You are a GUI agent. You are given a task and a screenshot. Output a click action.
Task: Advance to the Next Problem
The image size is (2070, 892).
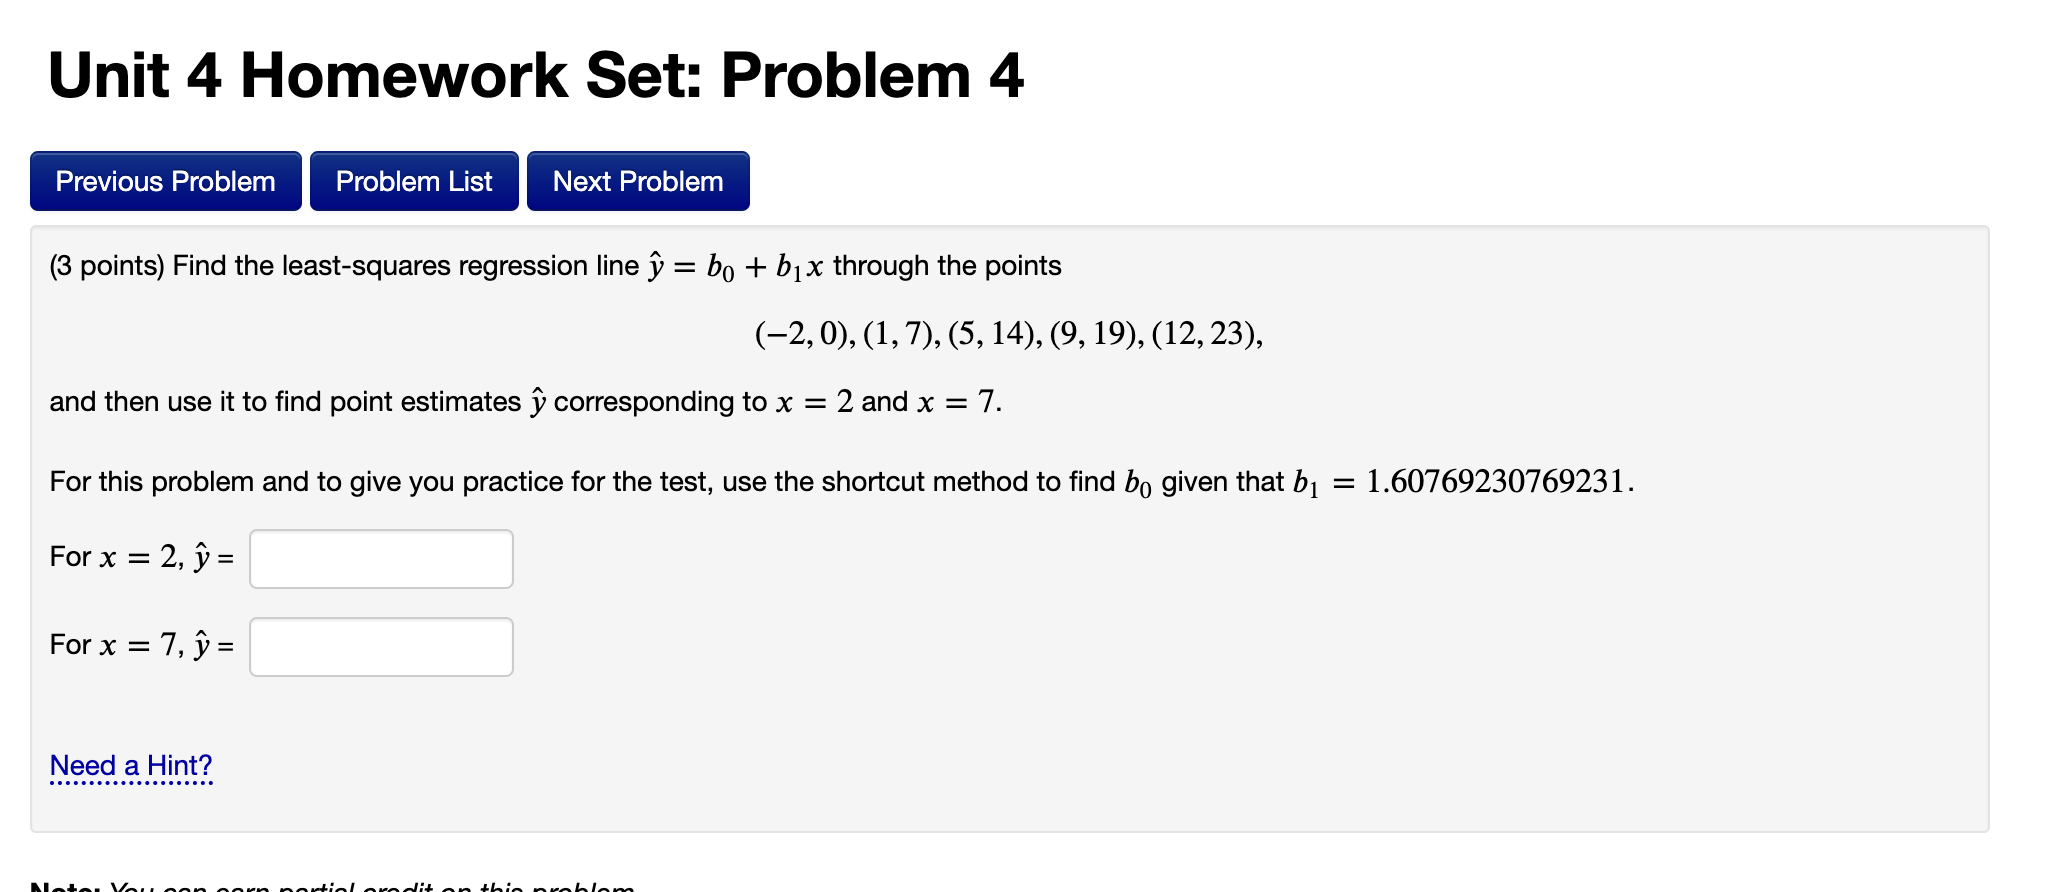click(638, 181)
